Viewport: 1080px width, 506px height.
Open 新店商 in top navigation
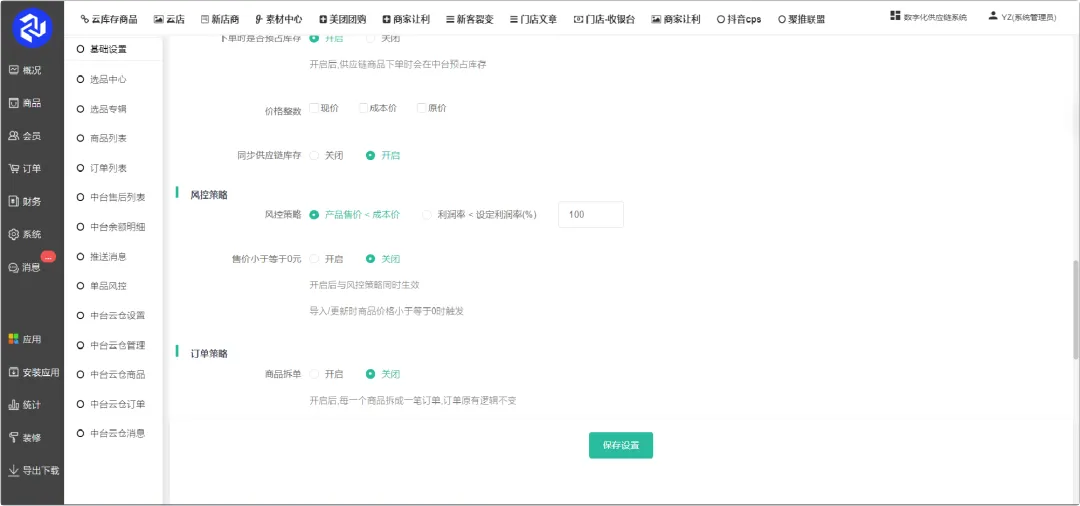pyautogui.click(x=222, y=19)
